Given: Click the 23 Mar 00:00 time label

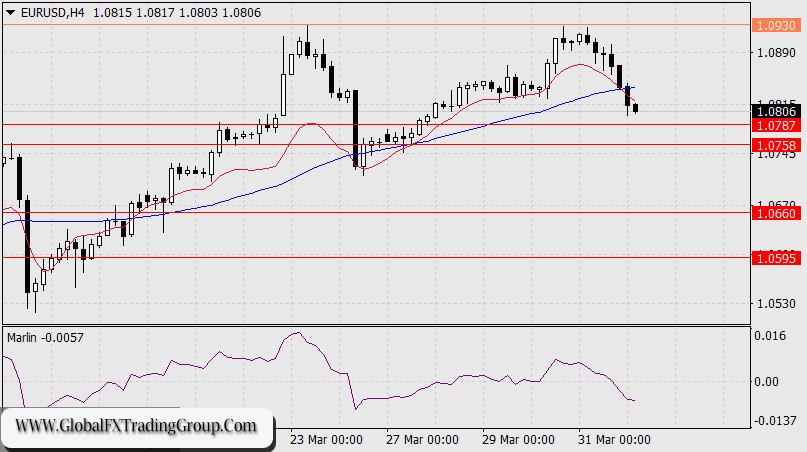Looking at the screenshot, I should coord(326,440).
